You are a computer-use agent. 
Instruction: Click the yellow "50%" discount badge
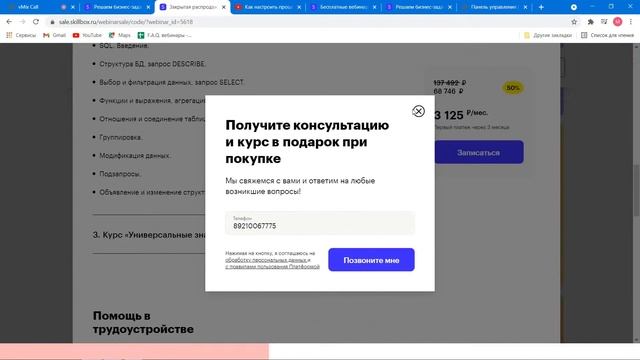tap(512, 88)
